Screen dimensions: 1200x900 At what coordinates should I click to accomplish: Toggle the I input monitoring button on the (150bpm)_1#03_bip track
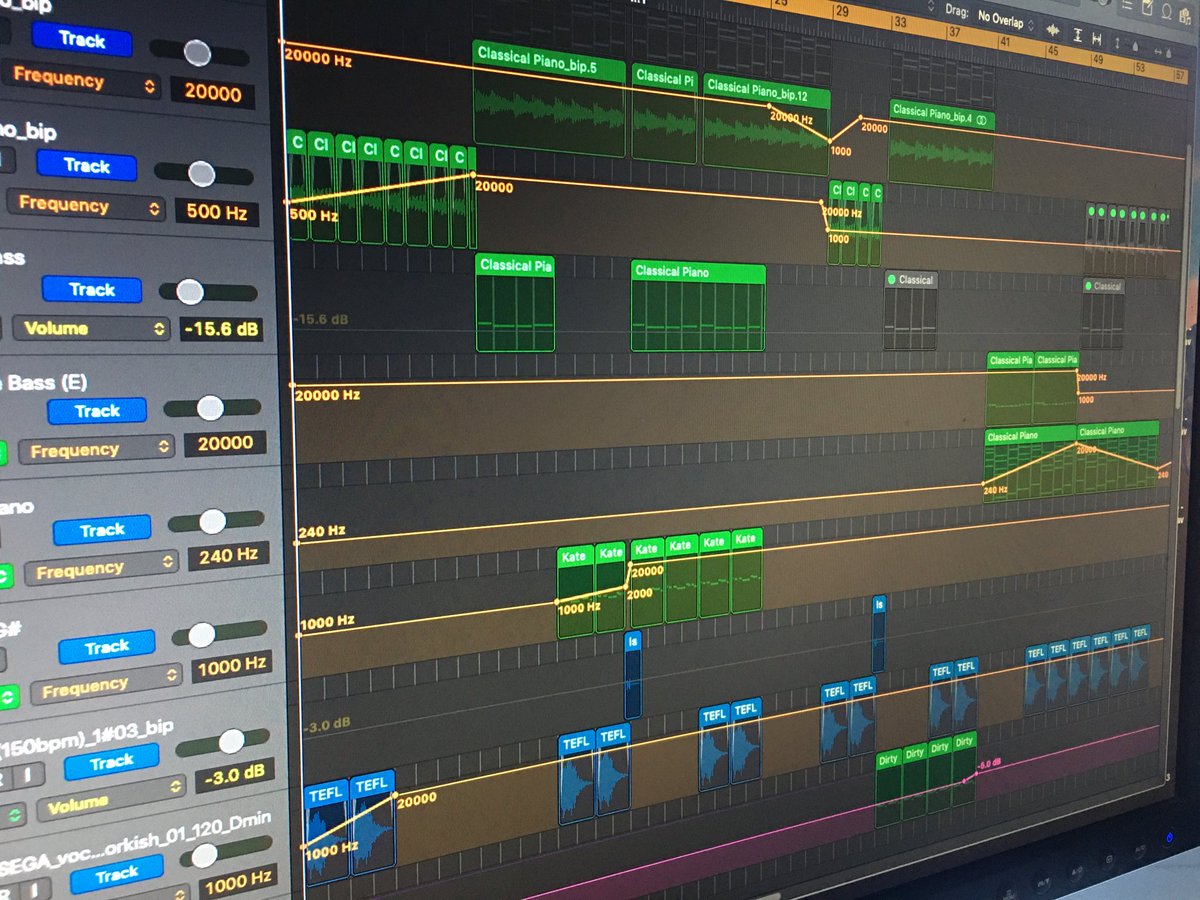28,774
